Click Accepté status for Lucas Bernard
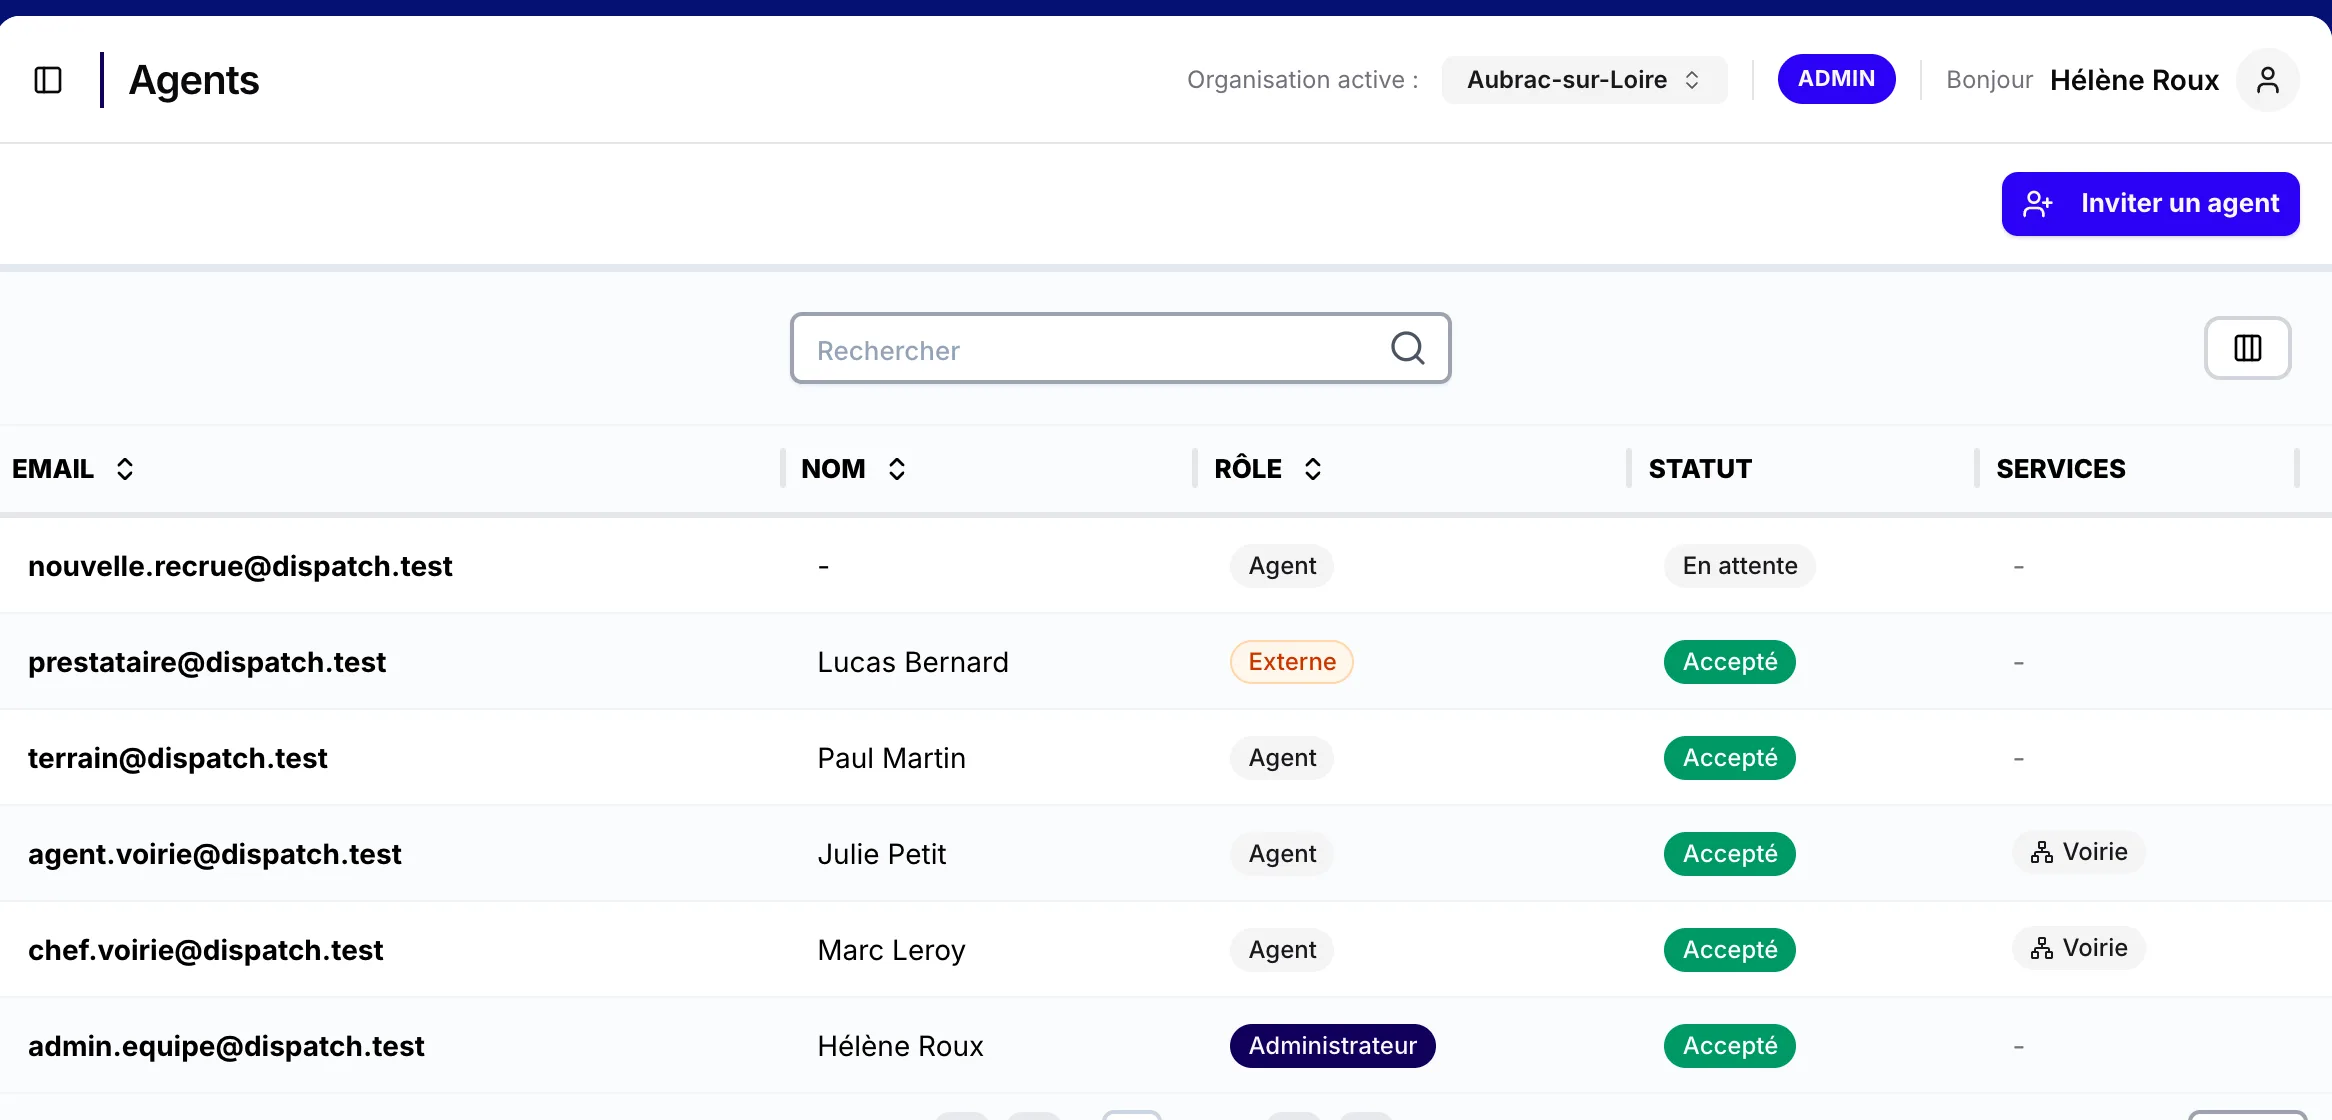Image resolution: width=2332 pixels, height=1120 pixels. pos(1730,662)
